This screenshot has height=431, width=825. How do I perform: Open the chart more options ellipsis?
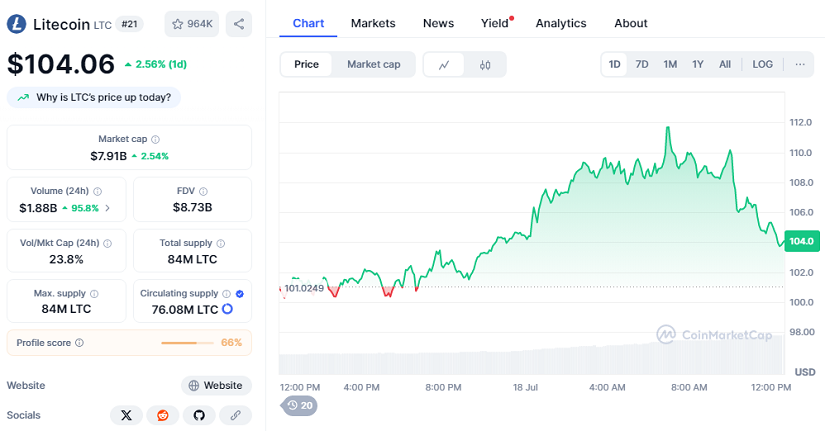(800, 64)
